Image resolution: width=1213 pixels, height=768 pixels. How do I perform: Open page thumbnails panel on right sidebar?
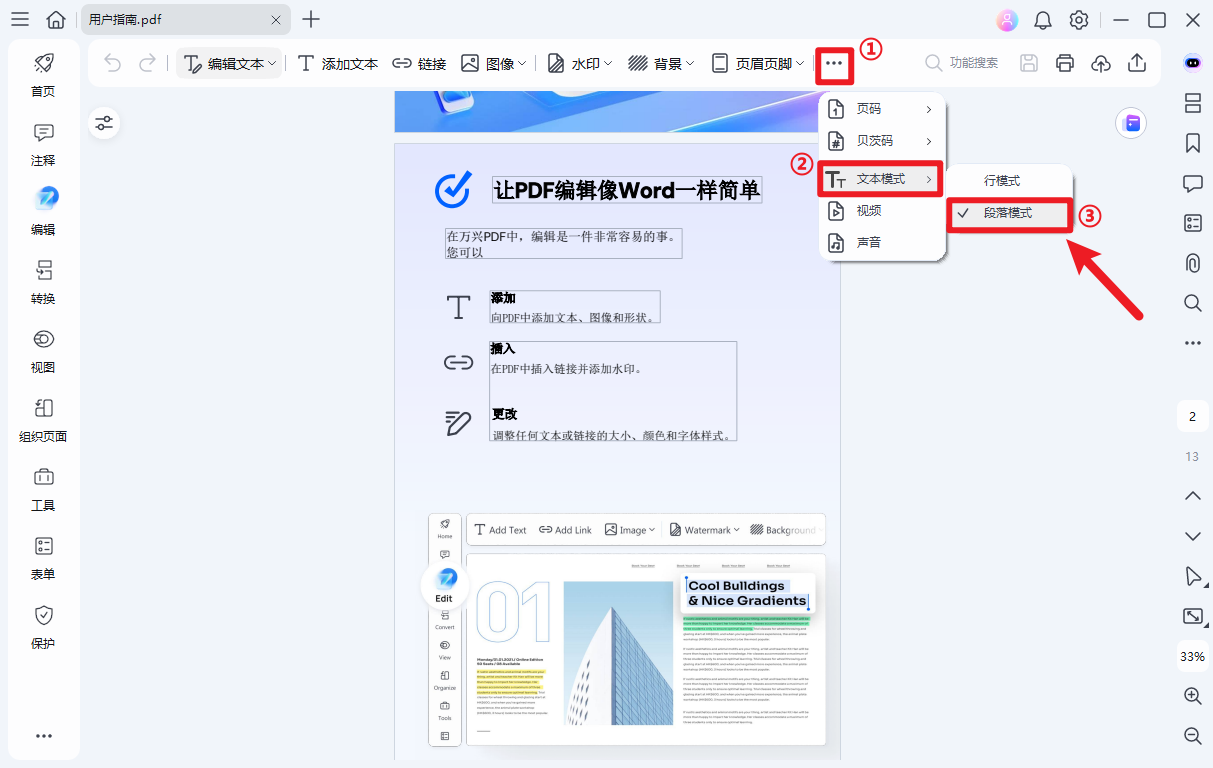coord(1192,103)
